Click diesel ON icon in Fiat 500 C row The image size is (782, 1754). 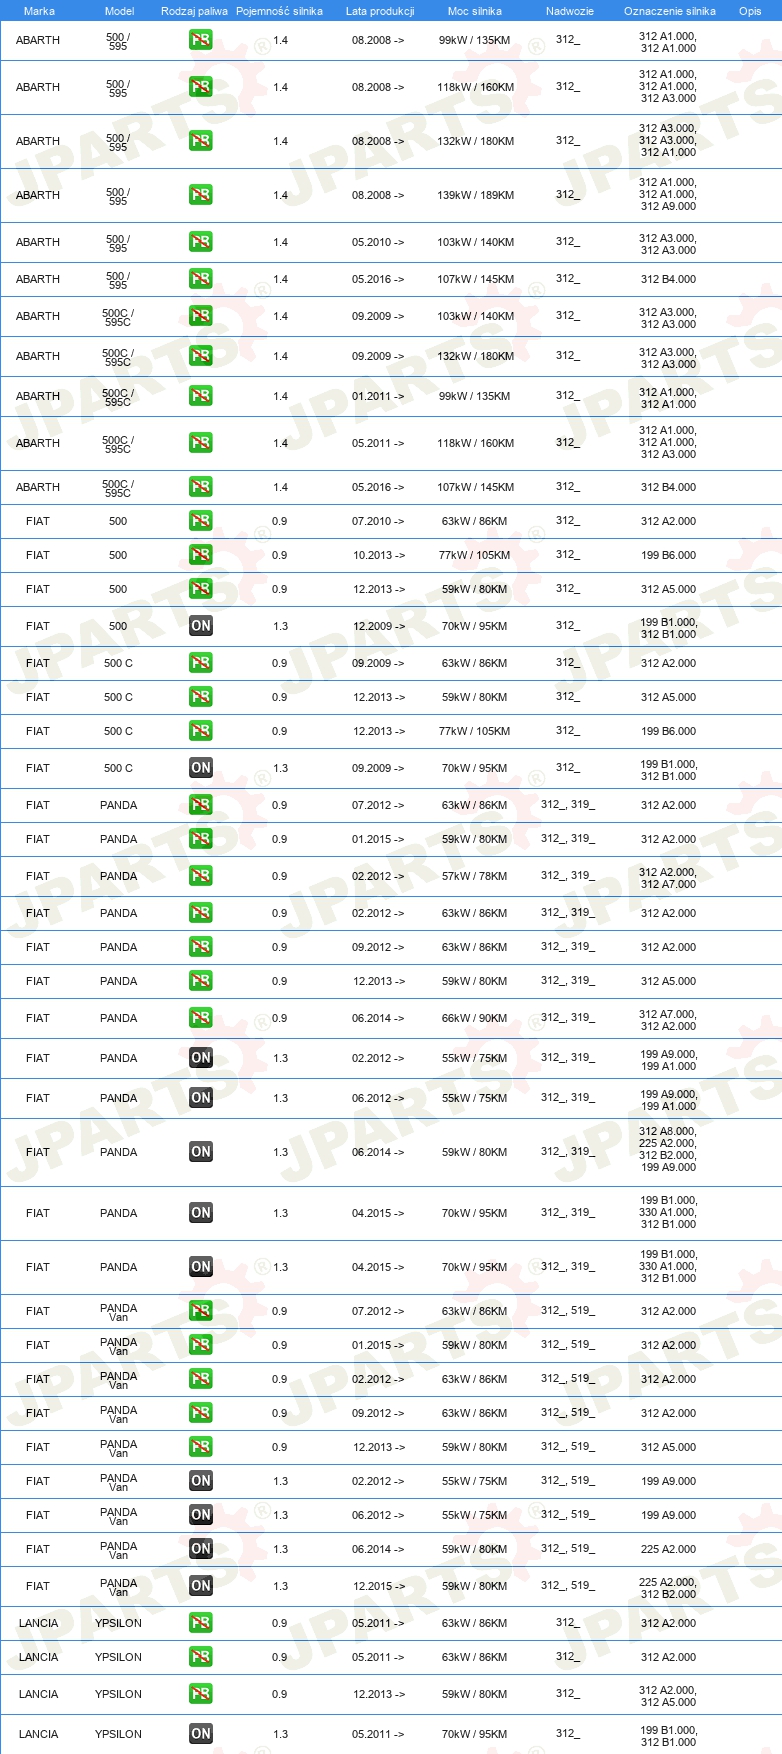[201, 768]
